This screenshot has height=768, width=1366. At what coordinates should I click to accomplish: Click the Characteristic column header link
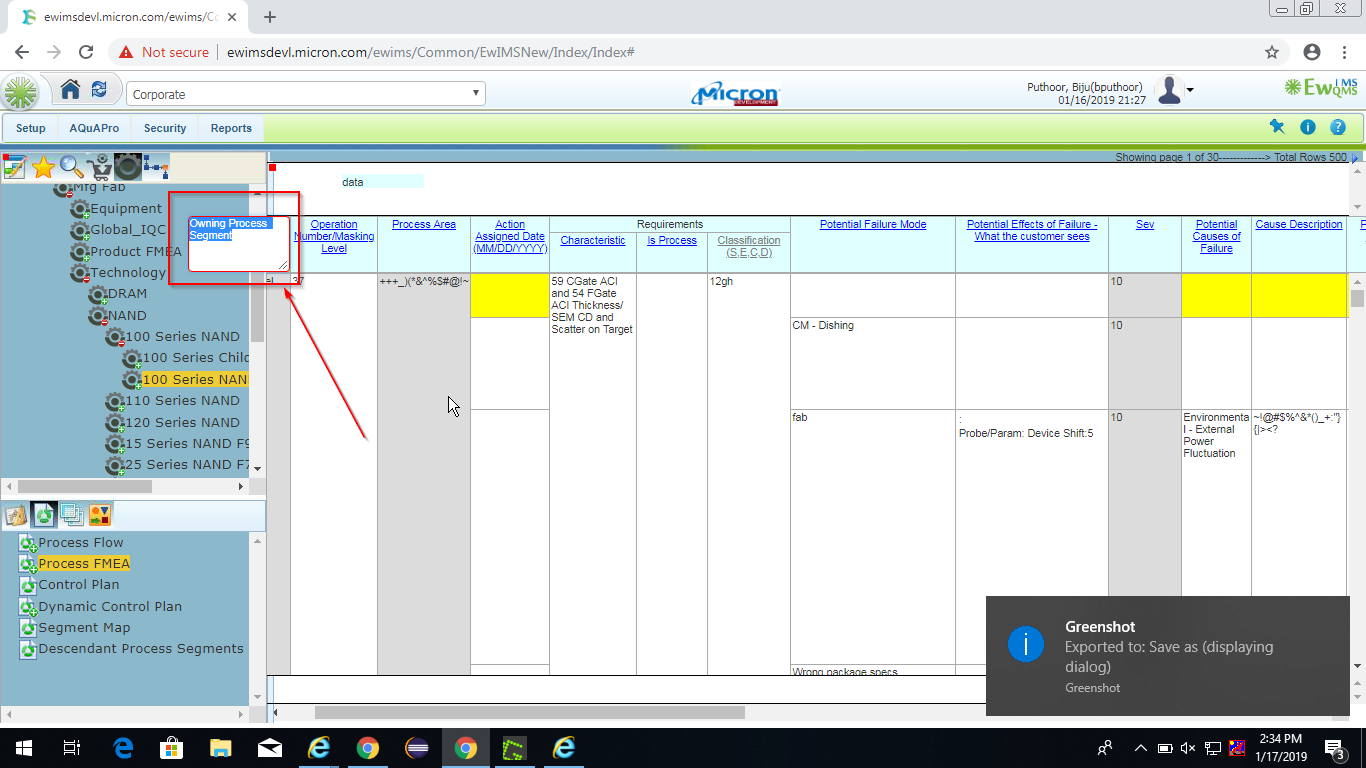point(593,240)
